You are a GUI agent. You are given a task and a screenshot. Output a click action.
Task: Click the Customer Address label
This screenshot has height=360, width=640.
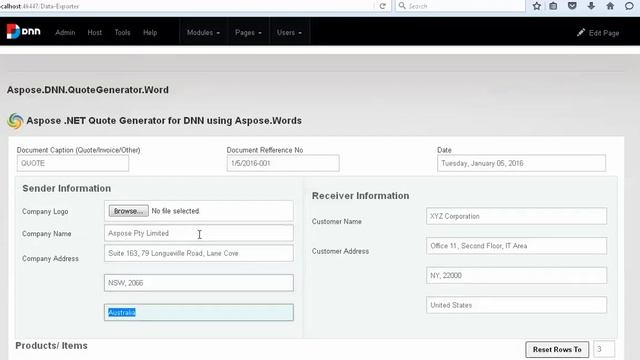(340, 251)
